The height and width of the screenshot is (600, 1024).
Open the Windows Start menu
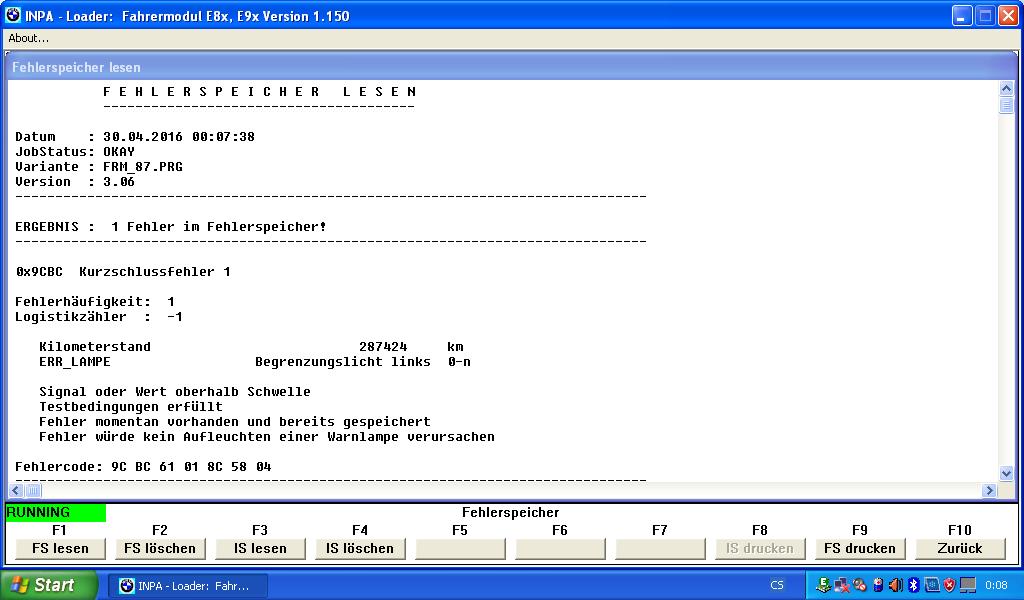click(49, 585)
